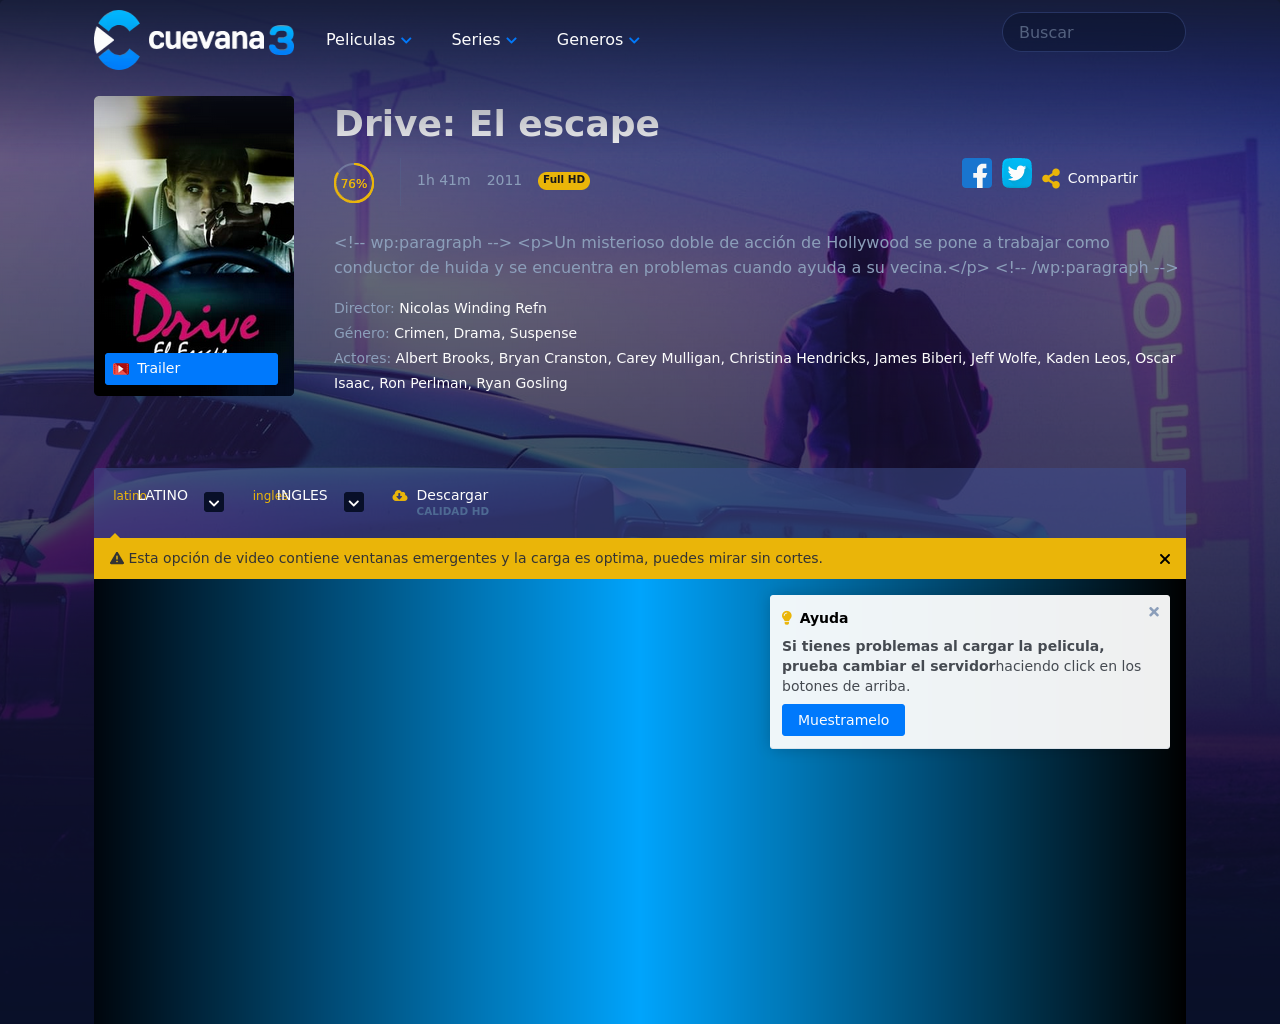This screenshot has width=1280, height=1024.
Task: Open the Suspense genre link
Action: (x=543, y=333)
